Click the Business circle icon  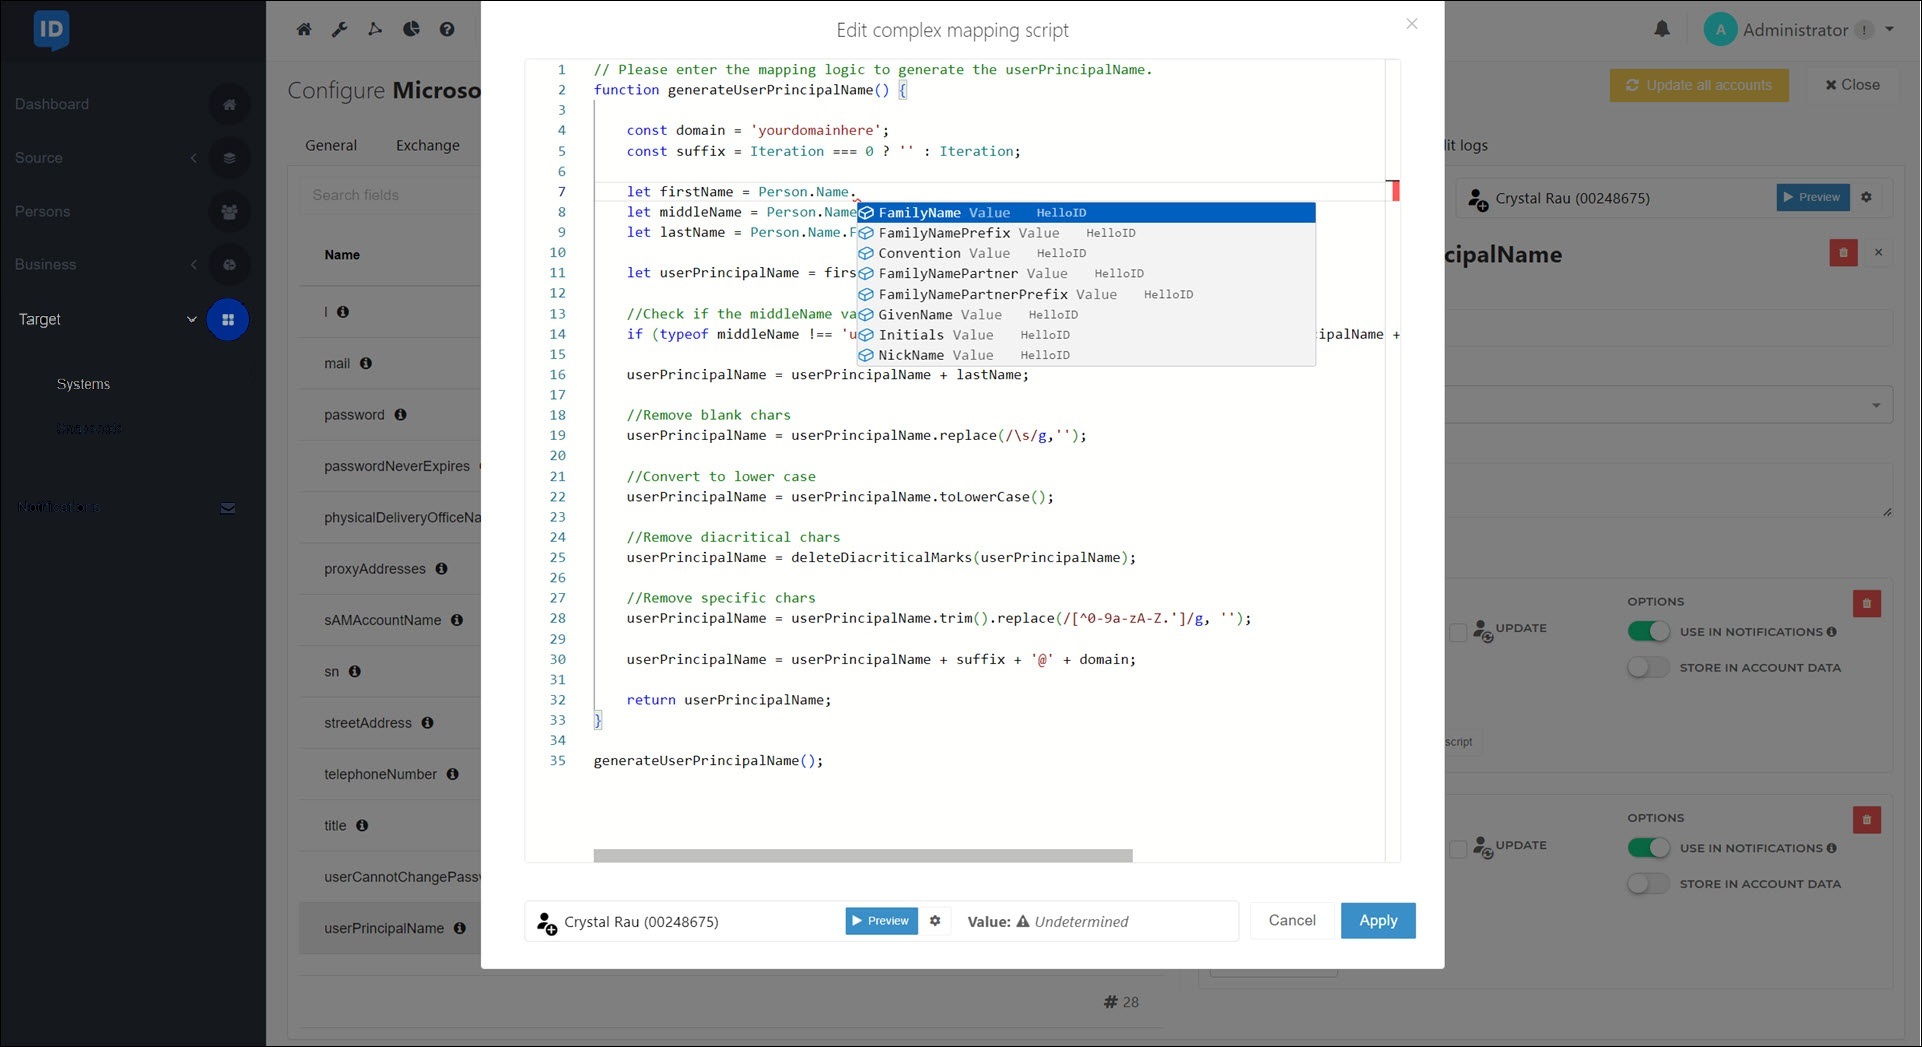click(229, 265)
